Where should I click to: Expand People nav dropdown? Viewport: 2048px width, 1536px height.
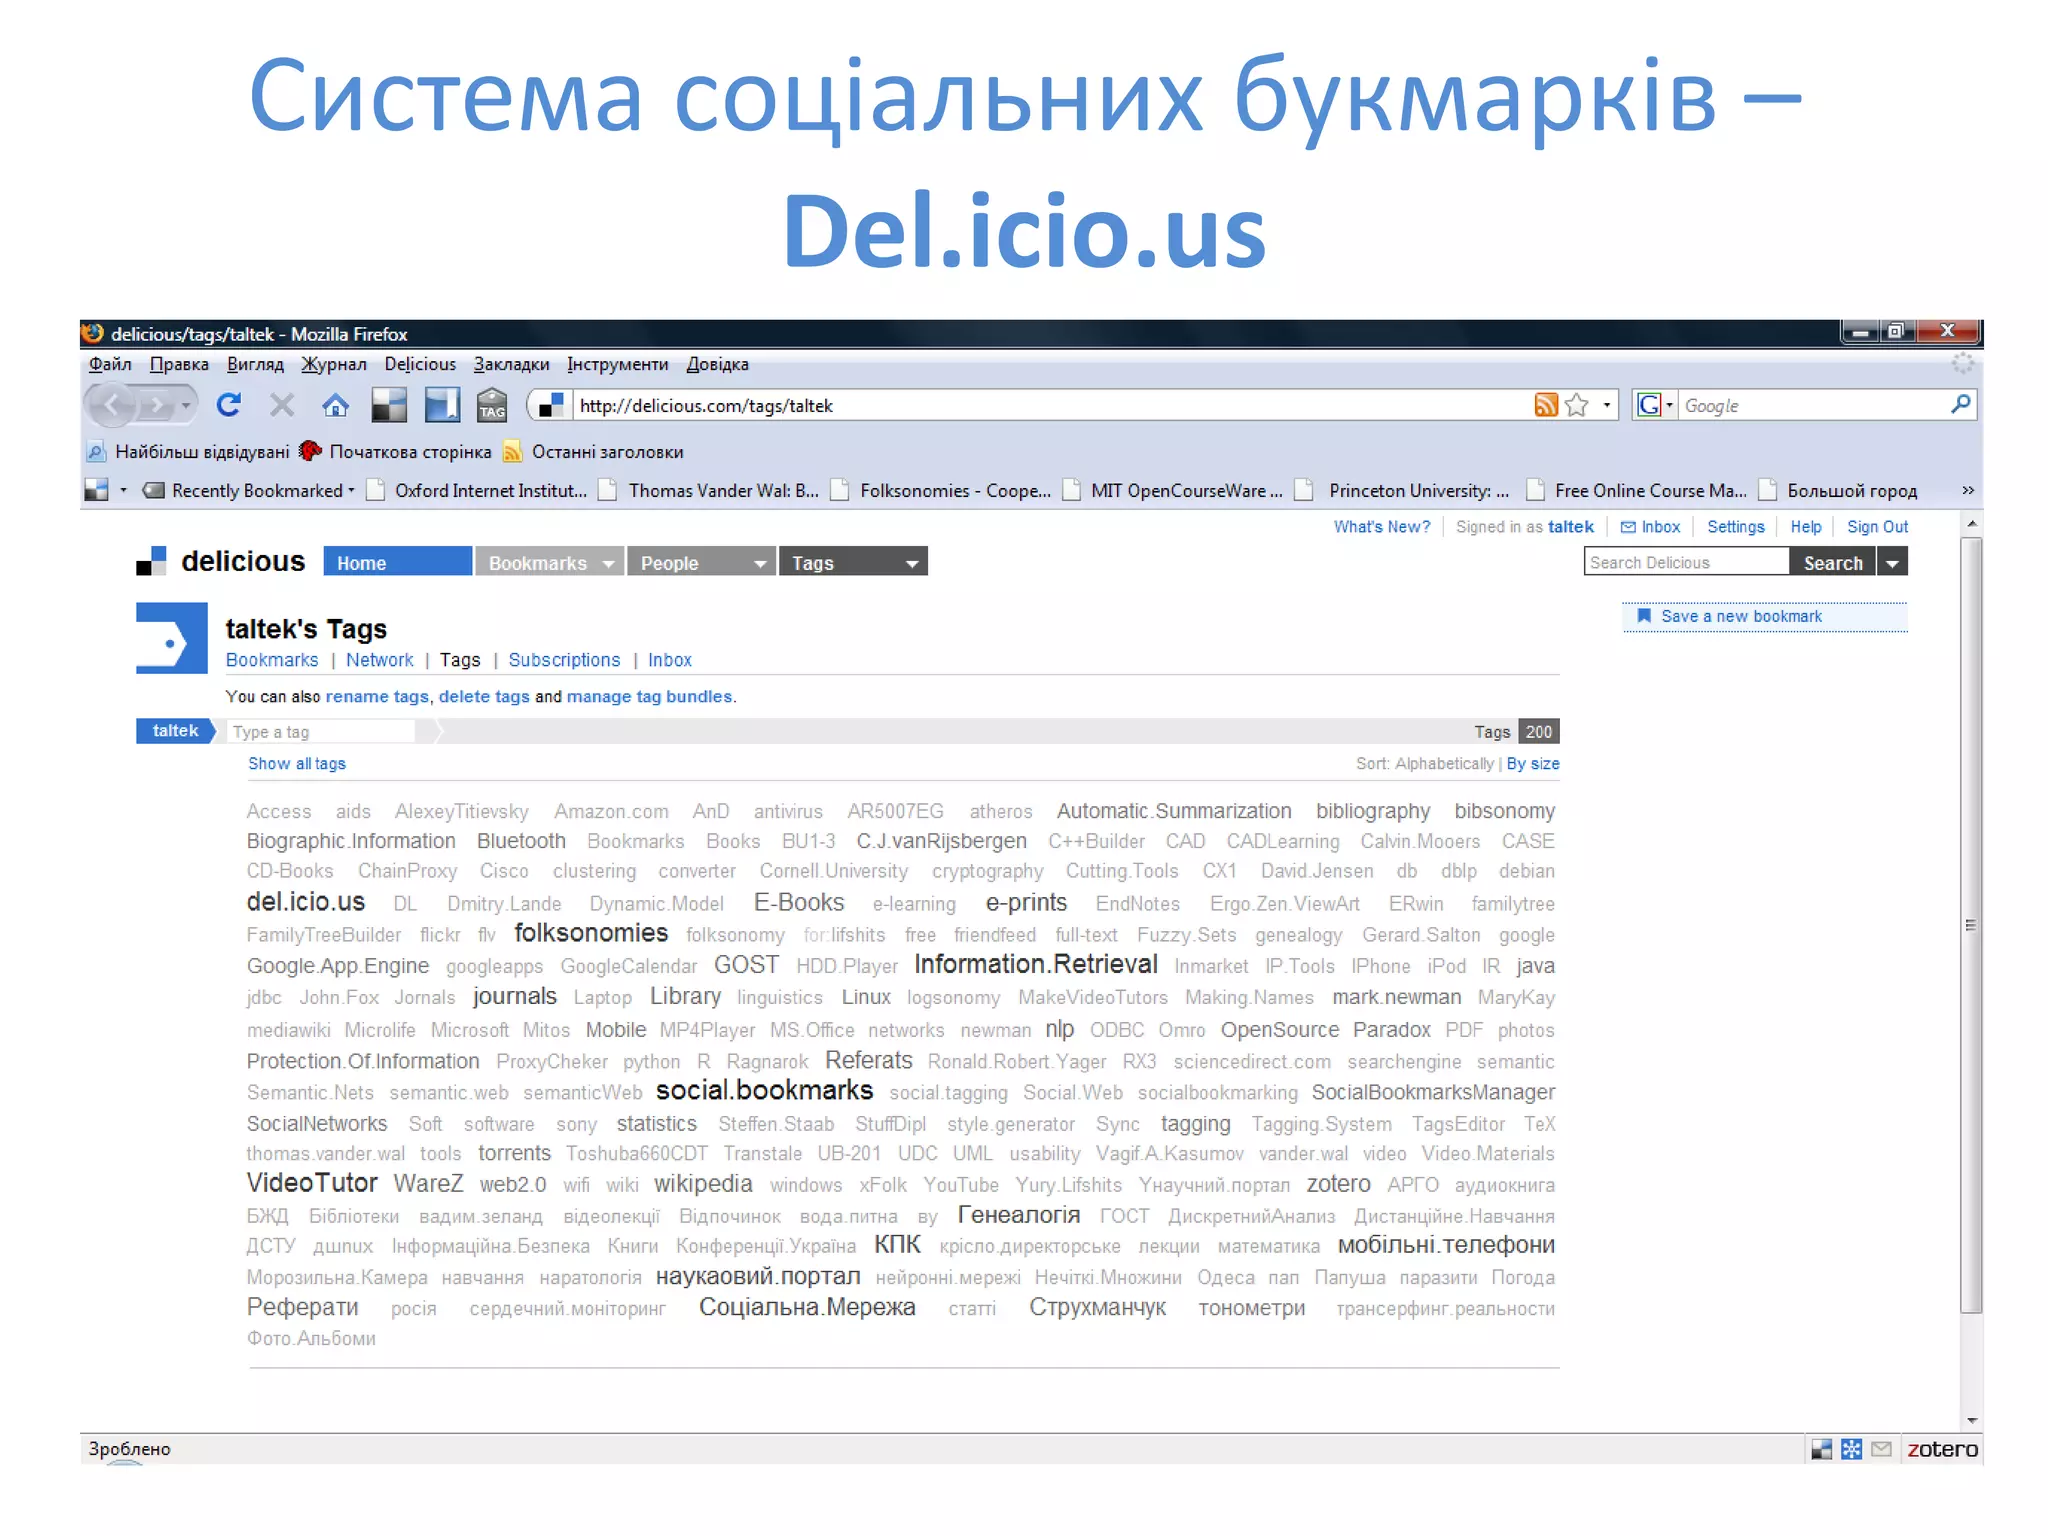[x=760, y=563]
